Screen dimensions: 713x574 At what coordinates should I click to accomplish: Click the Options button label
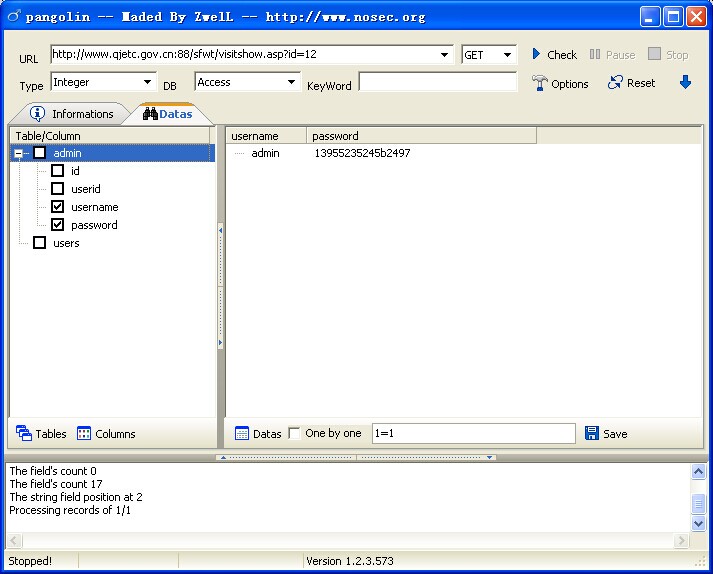pos(570,84)
